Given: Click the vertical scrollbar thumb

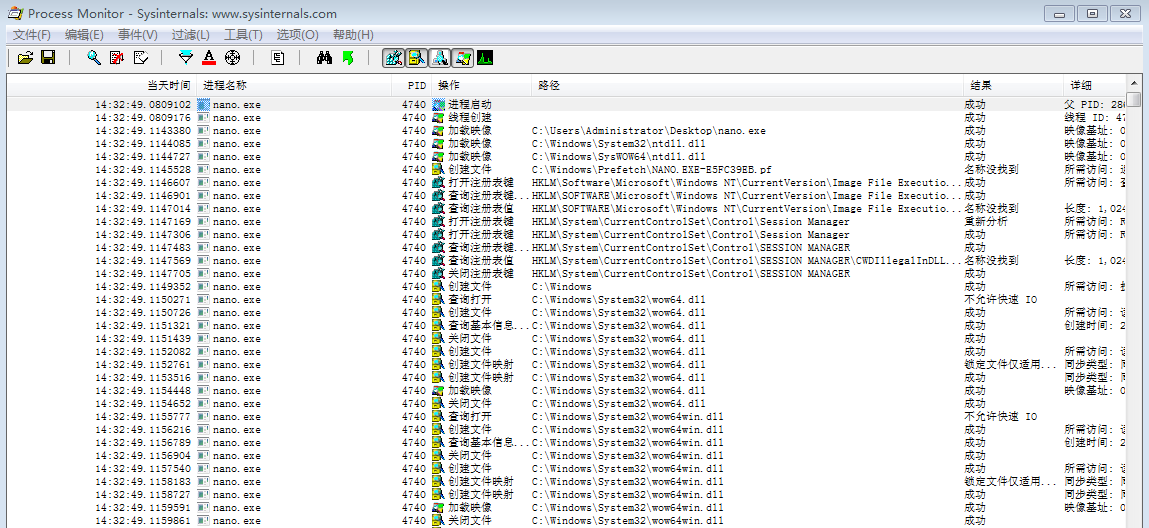Looking at the screenshot, I should [x=1134, y=100].
